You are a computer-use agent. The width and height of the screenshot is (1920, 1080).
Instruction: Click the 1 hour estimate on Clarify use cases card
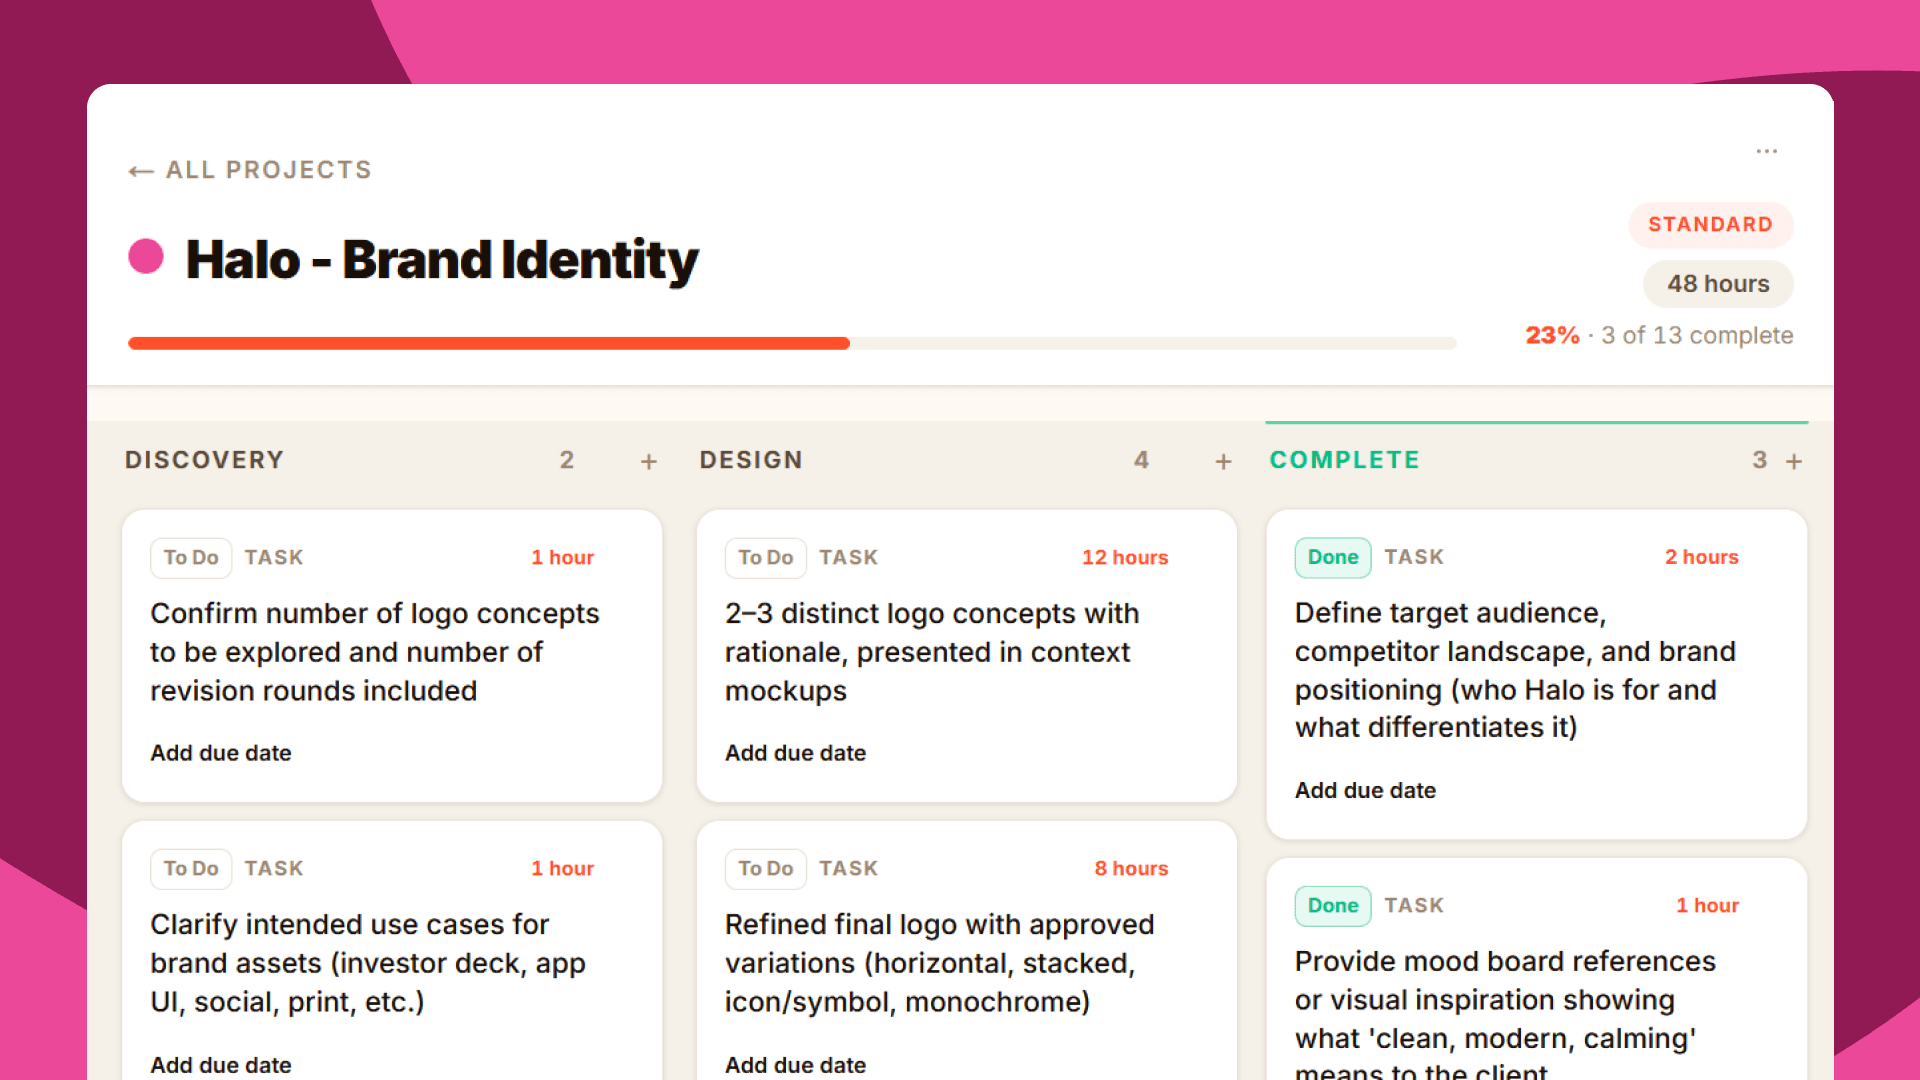coord(562,869)
